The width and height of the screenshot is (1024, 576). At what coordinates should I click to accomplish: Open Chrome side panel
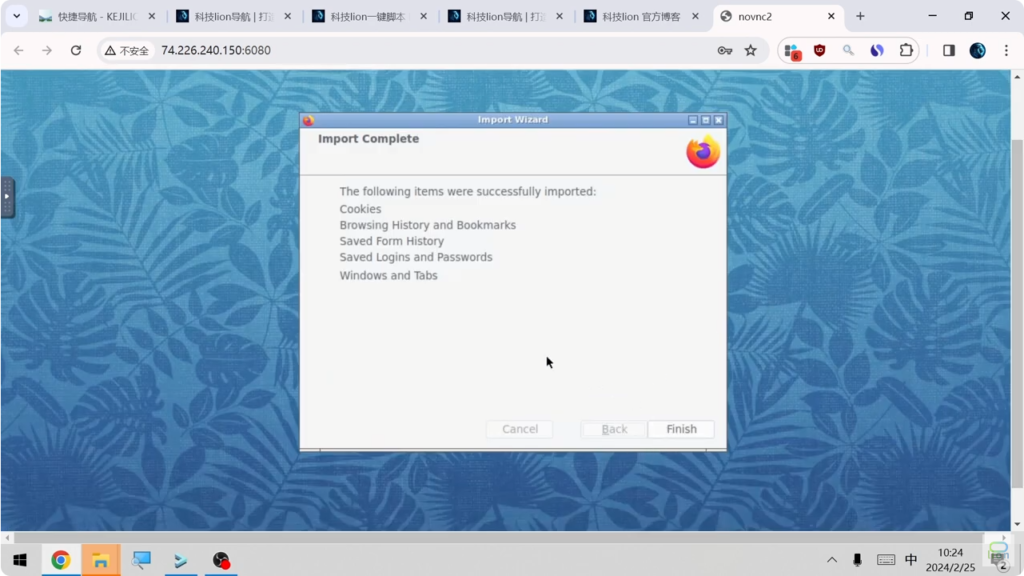click(949, 50)
